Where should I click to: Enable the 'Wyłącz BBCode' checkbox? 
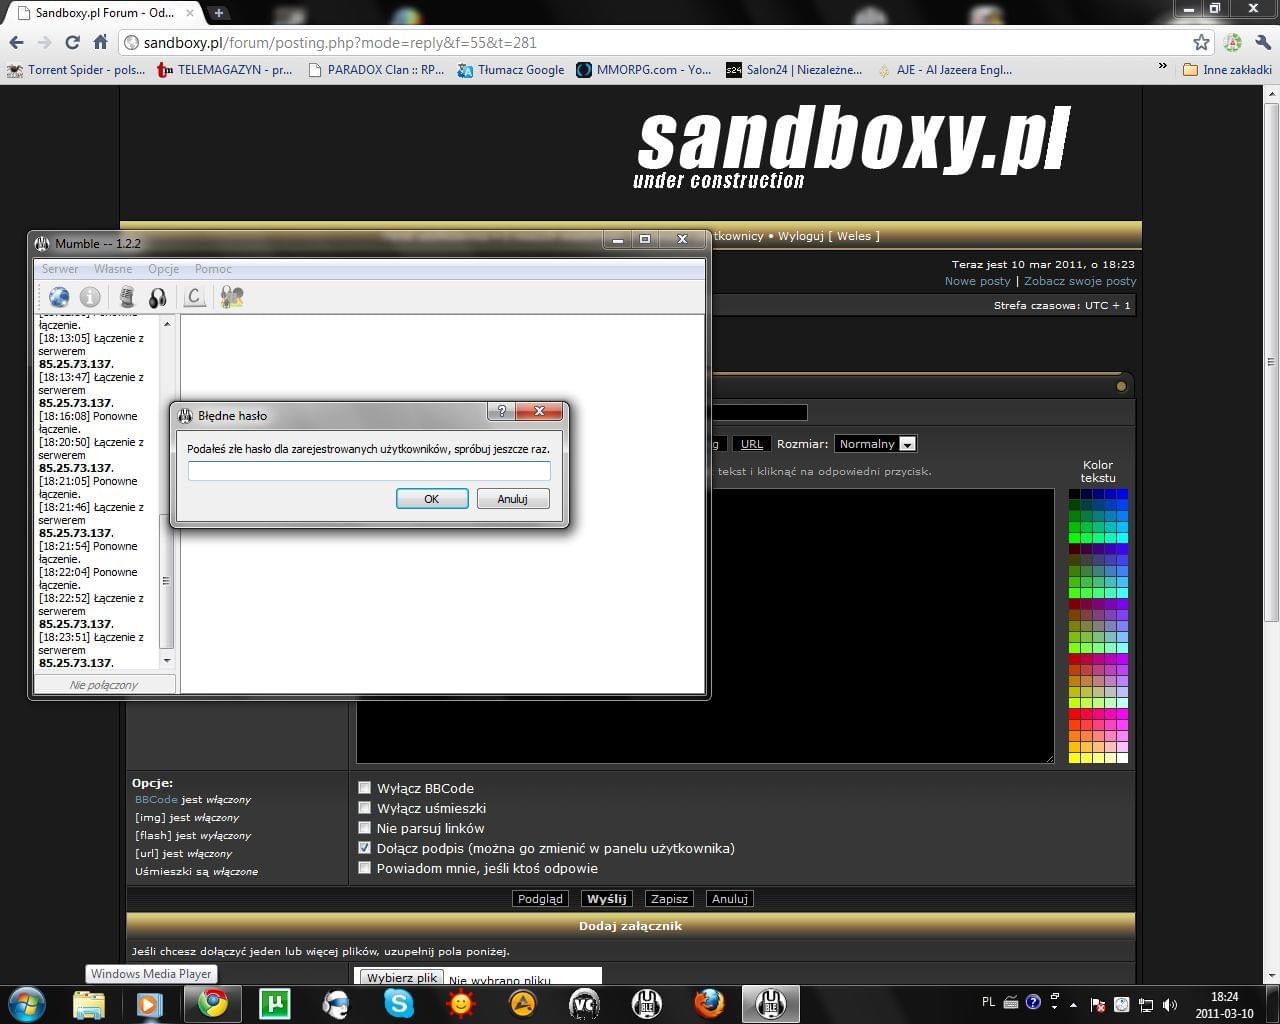(365, 788)
